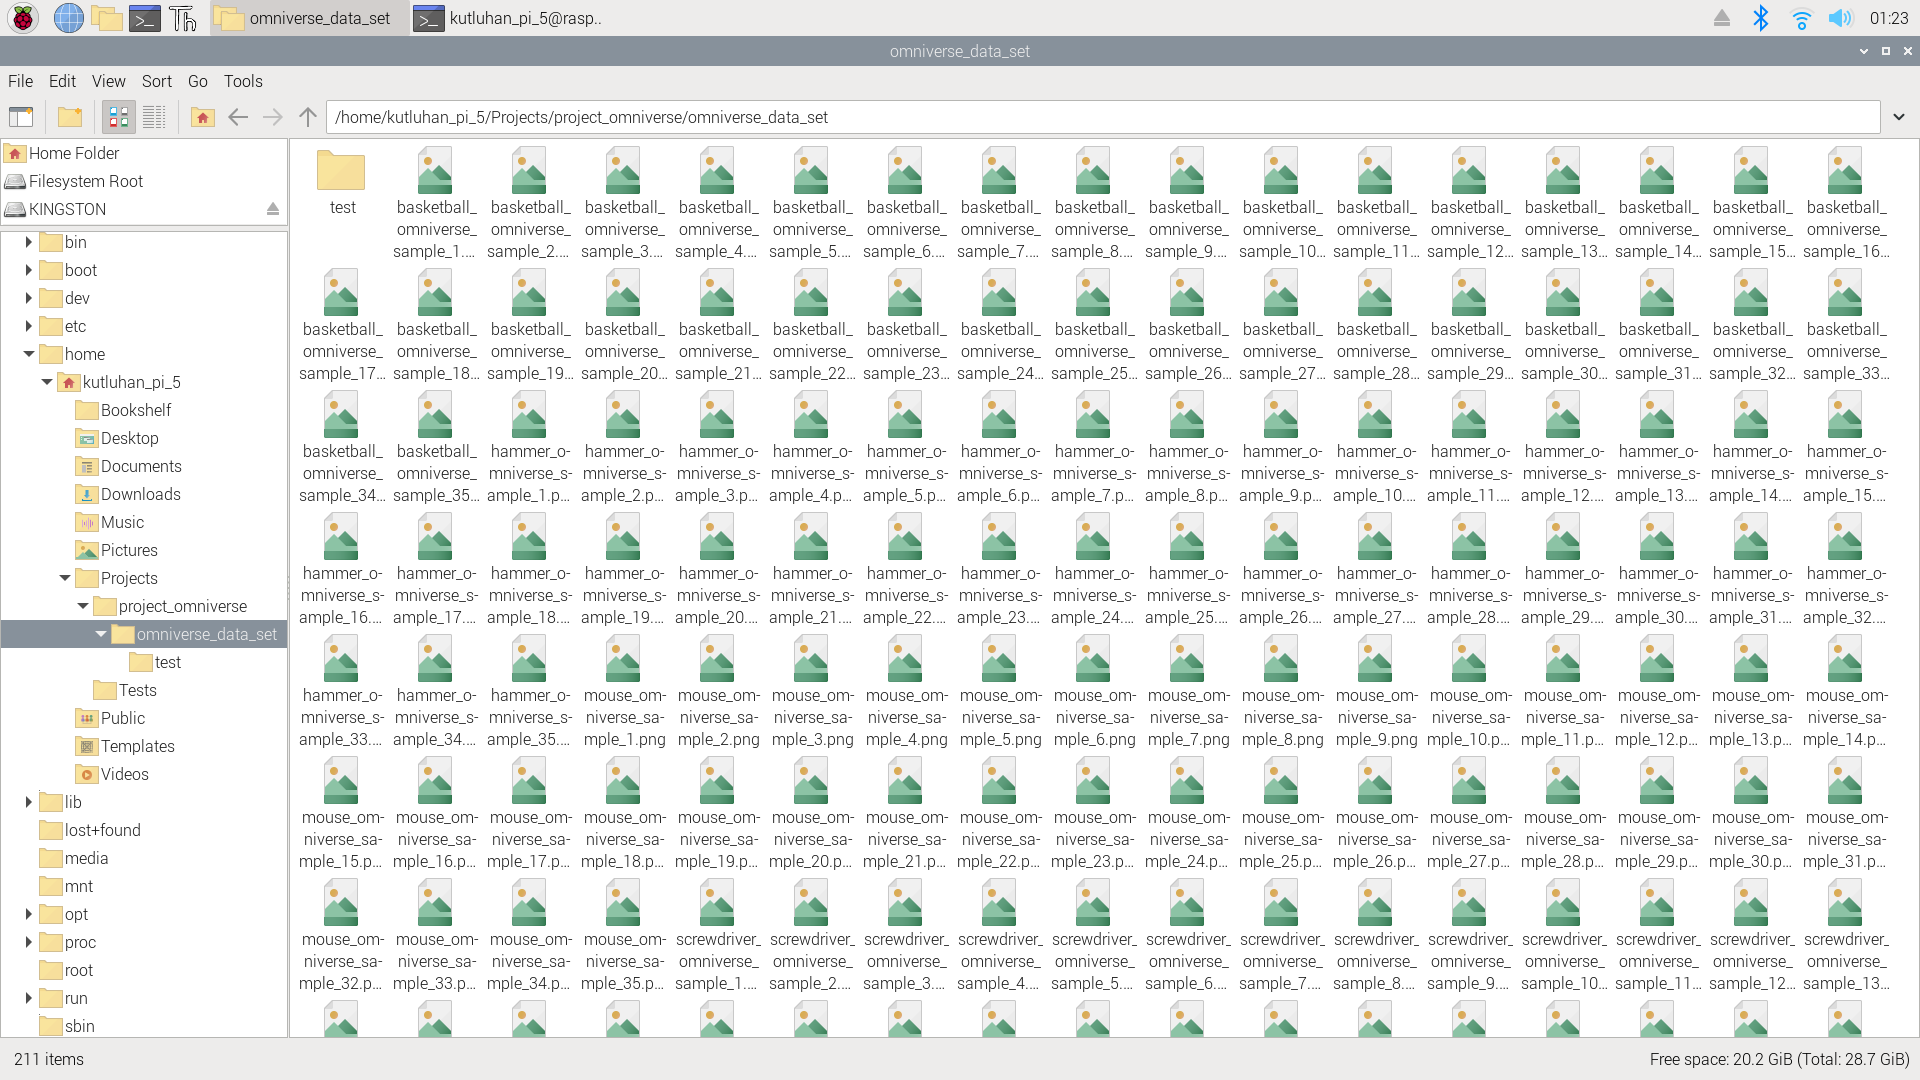Open the path history dropdown
Image resolution: width=1920 pixels, height=1080 pixels.
(1899, 117)
